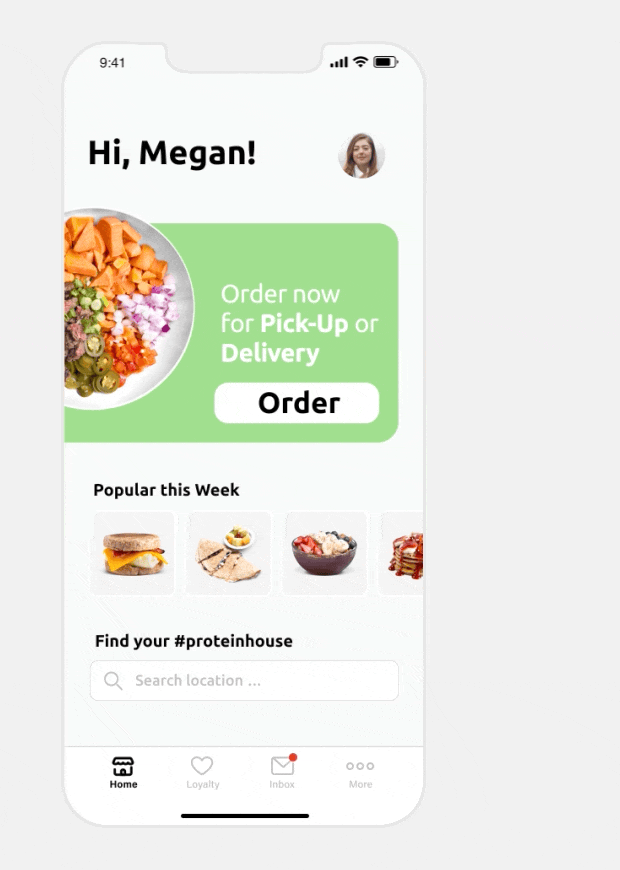This screenshot has height=870, width=620.
Task: Open Megan's profile avatar
Action: (x=361, y=155)
